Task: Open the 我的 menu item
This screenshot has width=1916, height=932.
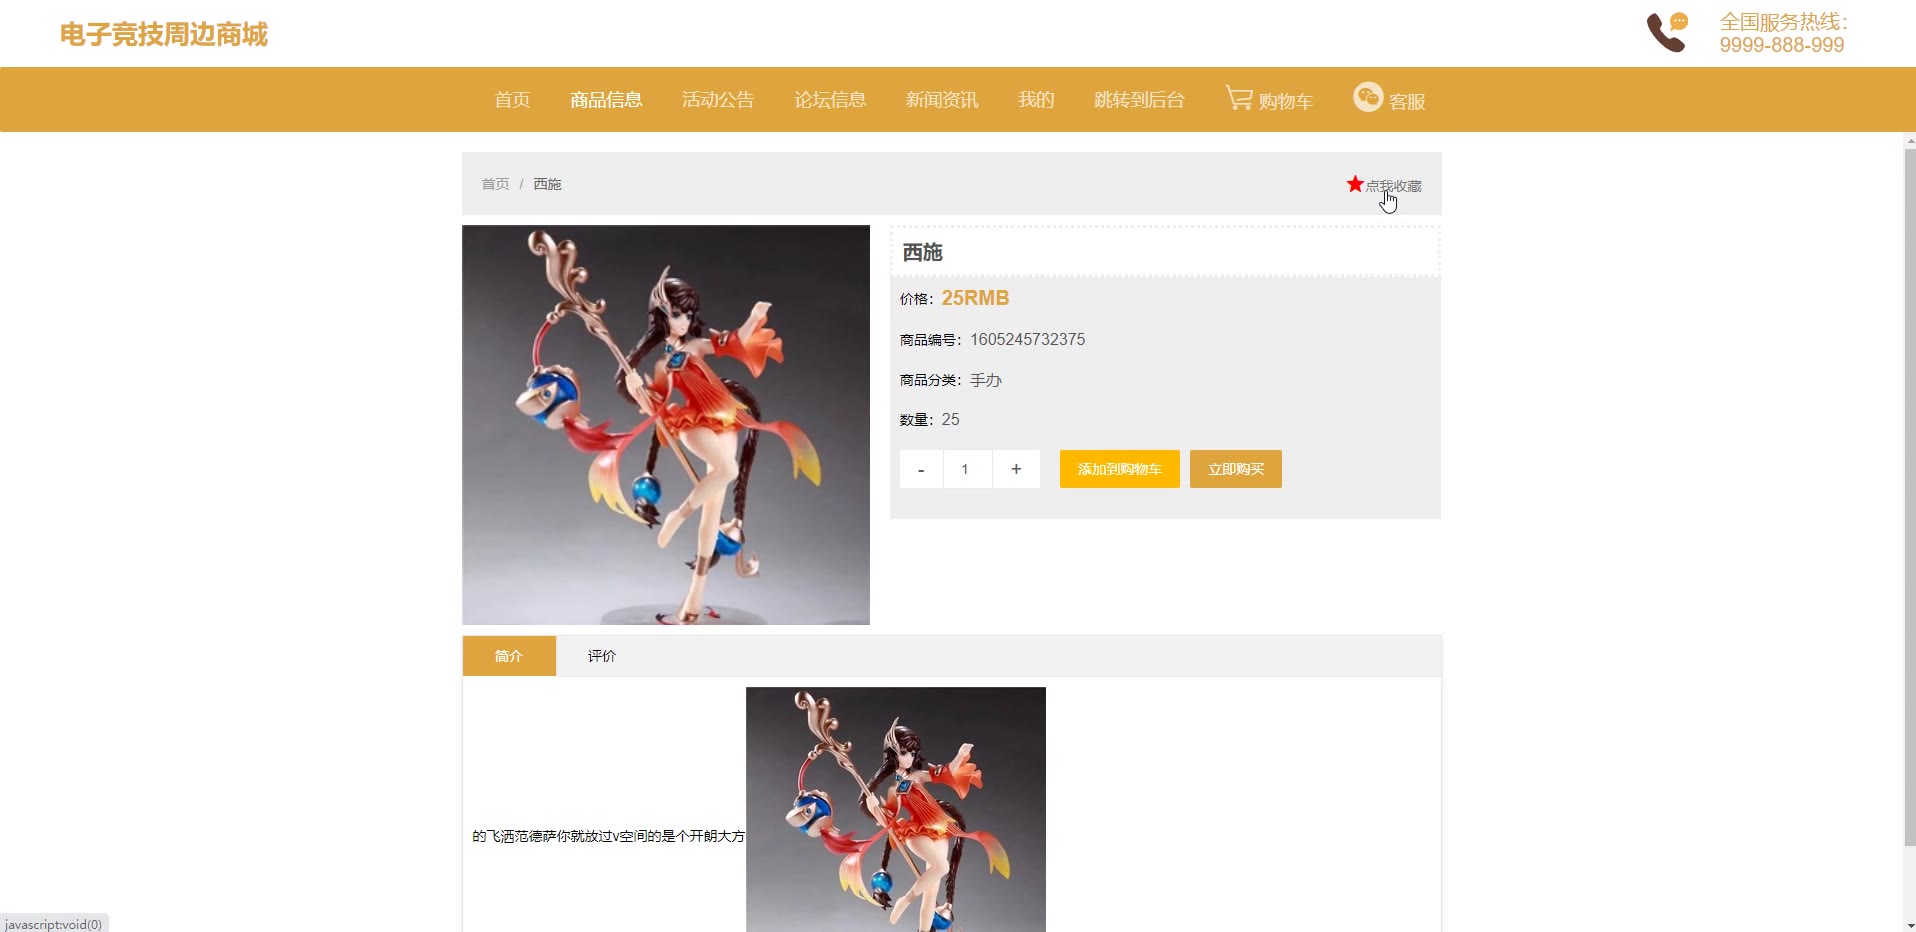Action: coord(1036,100)
